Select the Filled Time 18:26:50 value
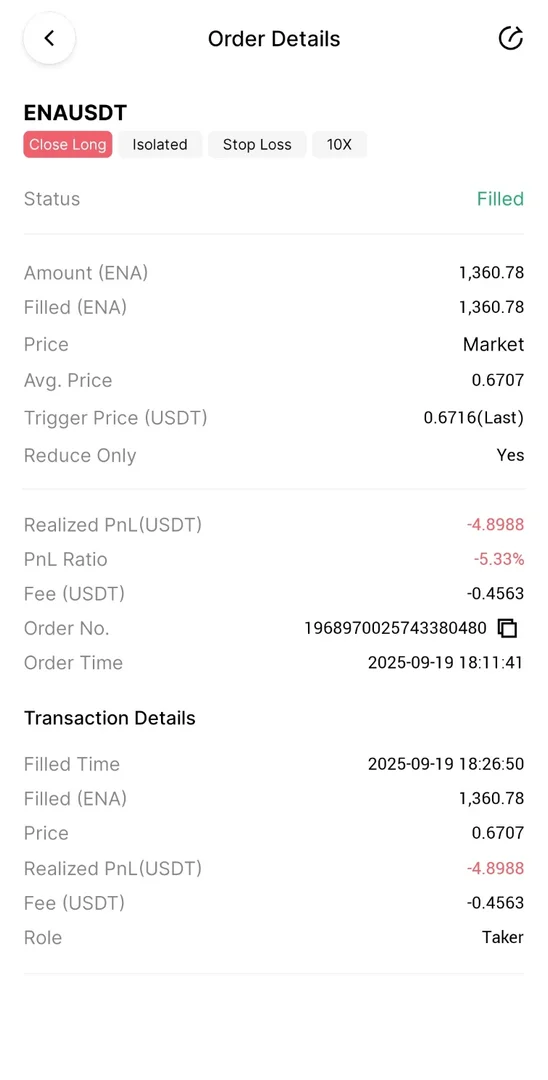The width and height of the screenshot is (548, 1080). (445, 764)
